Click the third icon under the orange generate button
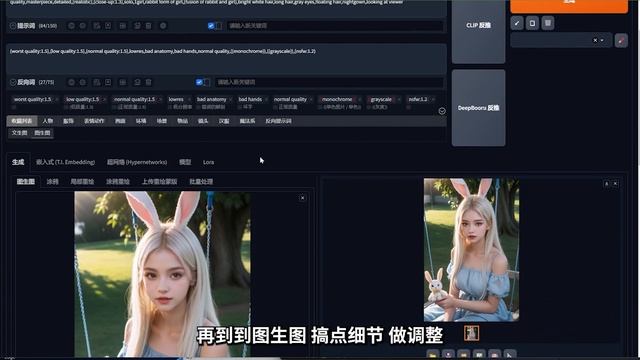The height and width of the screenshot is (360, 640). click(x=548, y=23)
